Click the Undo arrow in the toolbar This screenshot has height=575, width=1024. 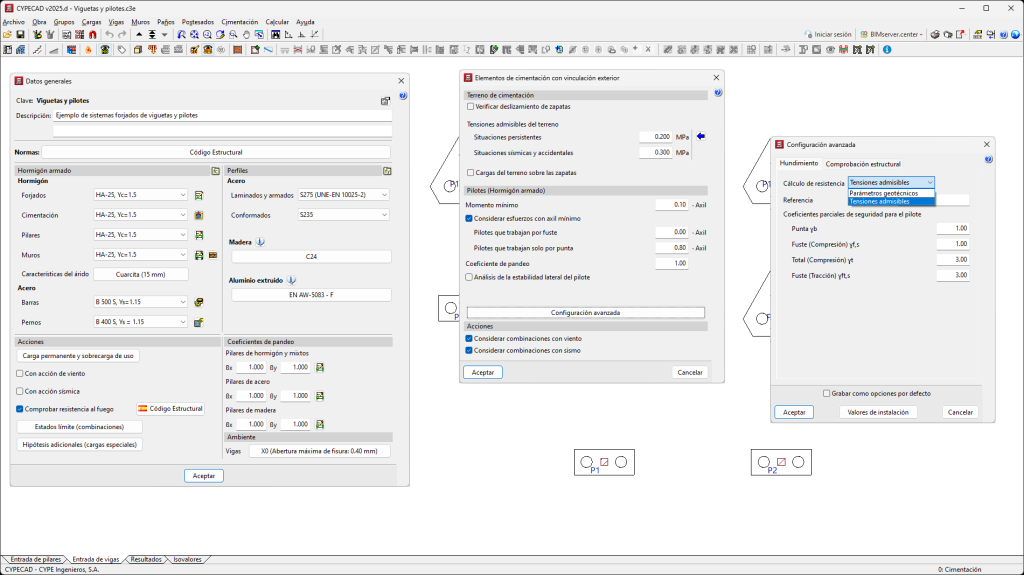pyautogui.click(x=108, y=34)
